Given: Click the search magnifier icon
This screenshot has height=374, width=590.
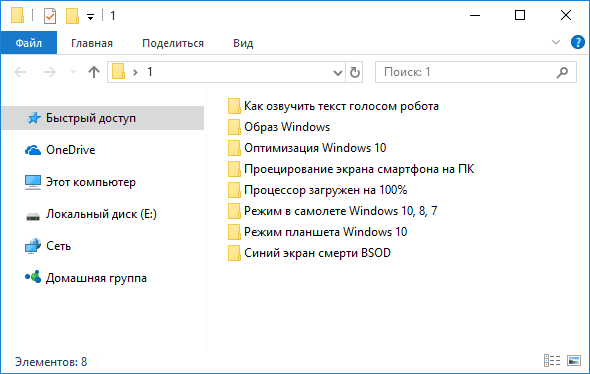Looking at the screenshot, I should pos(562,72).
